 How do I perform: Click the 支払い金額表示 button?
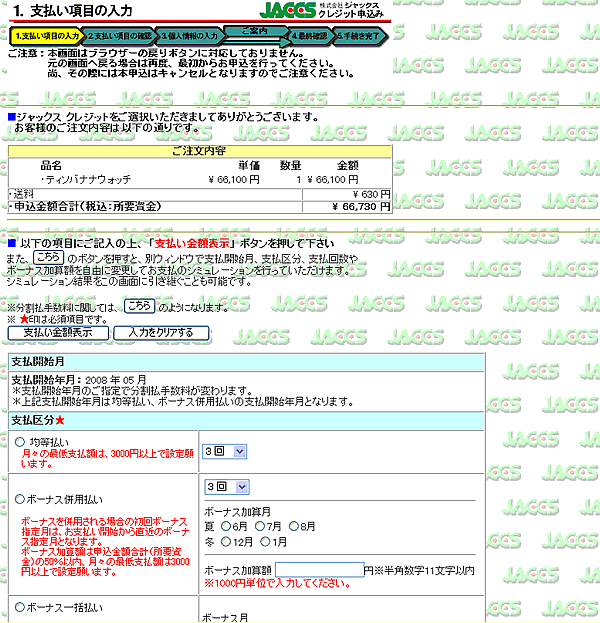(58, 333)
